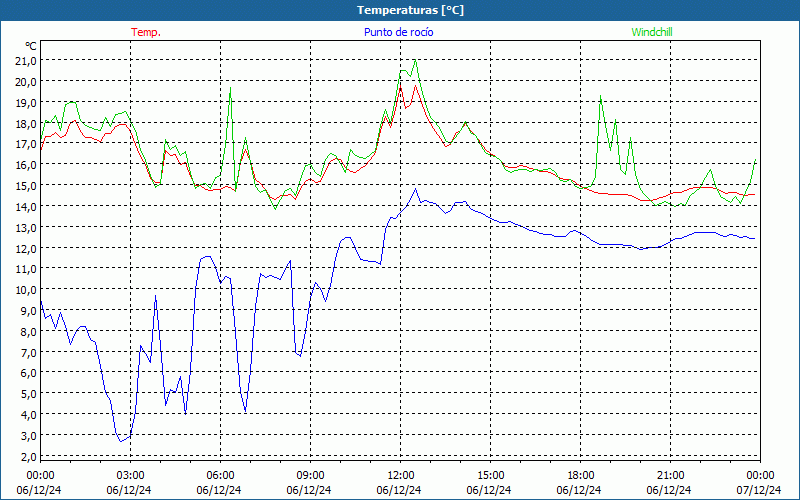Click the 3,0 y-axis value

30,436
